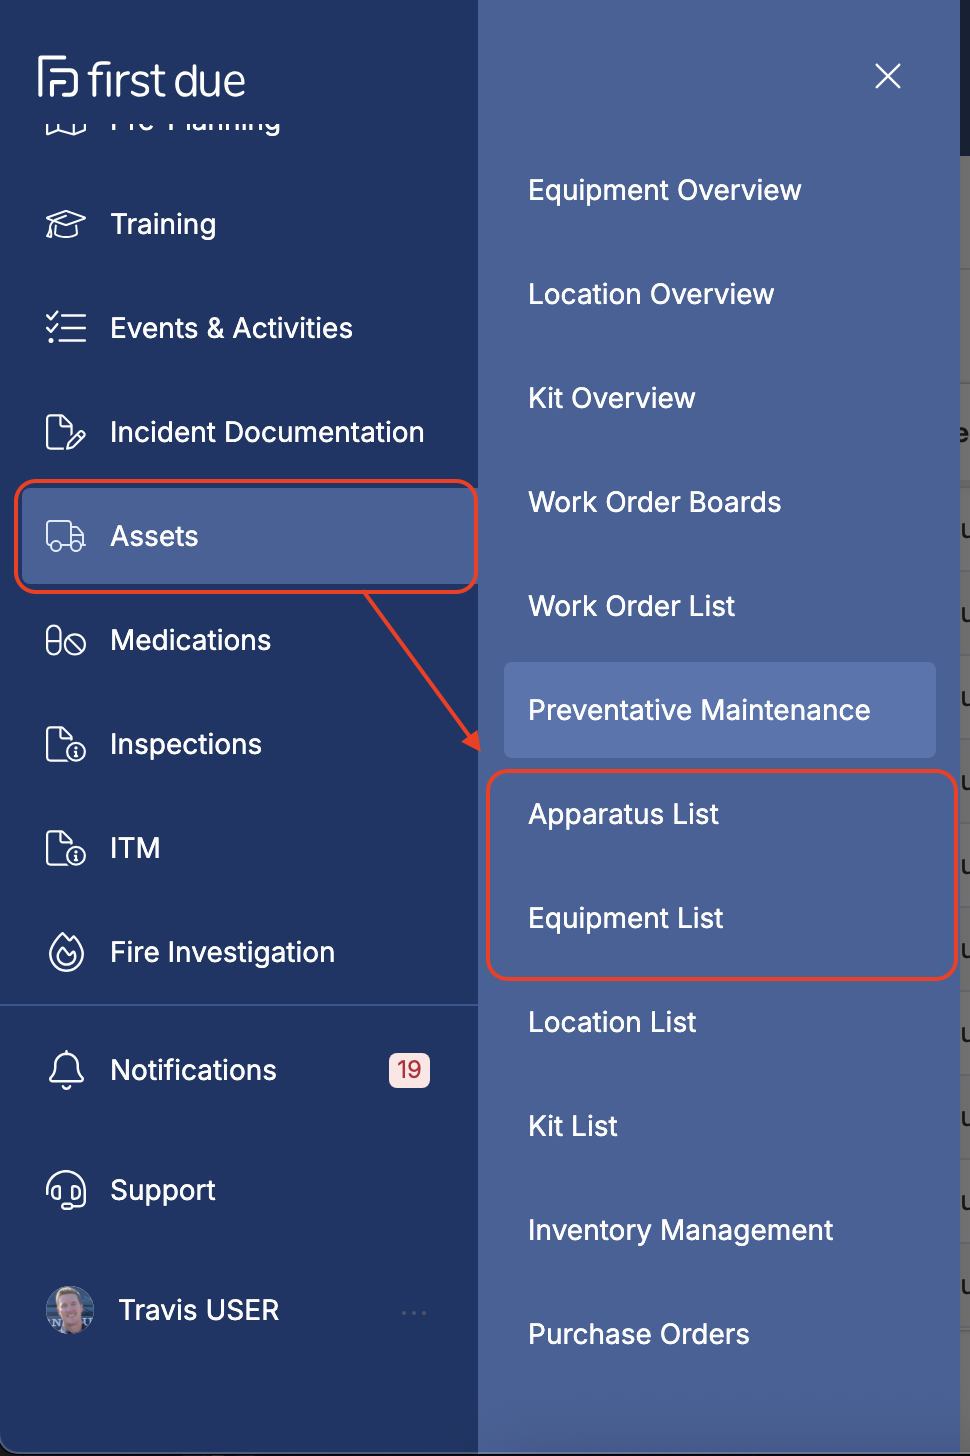Select Preventative Maintenance from submenu
This screenshot has height=1456, width=970.
[699, 710]
